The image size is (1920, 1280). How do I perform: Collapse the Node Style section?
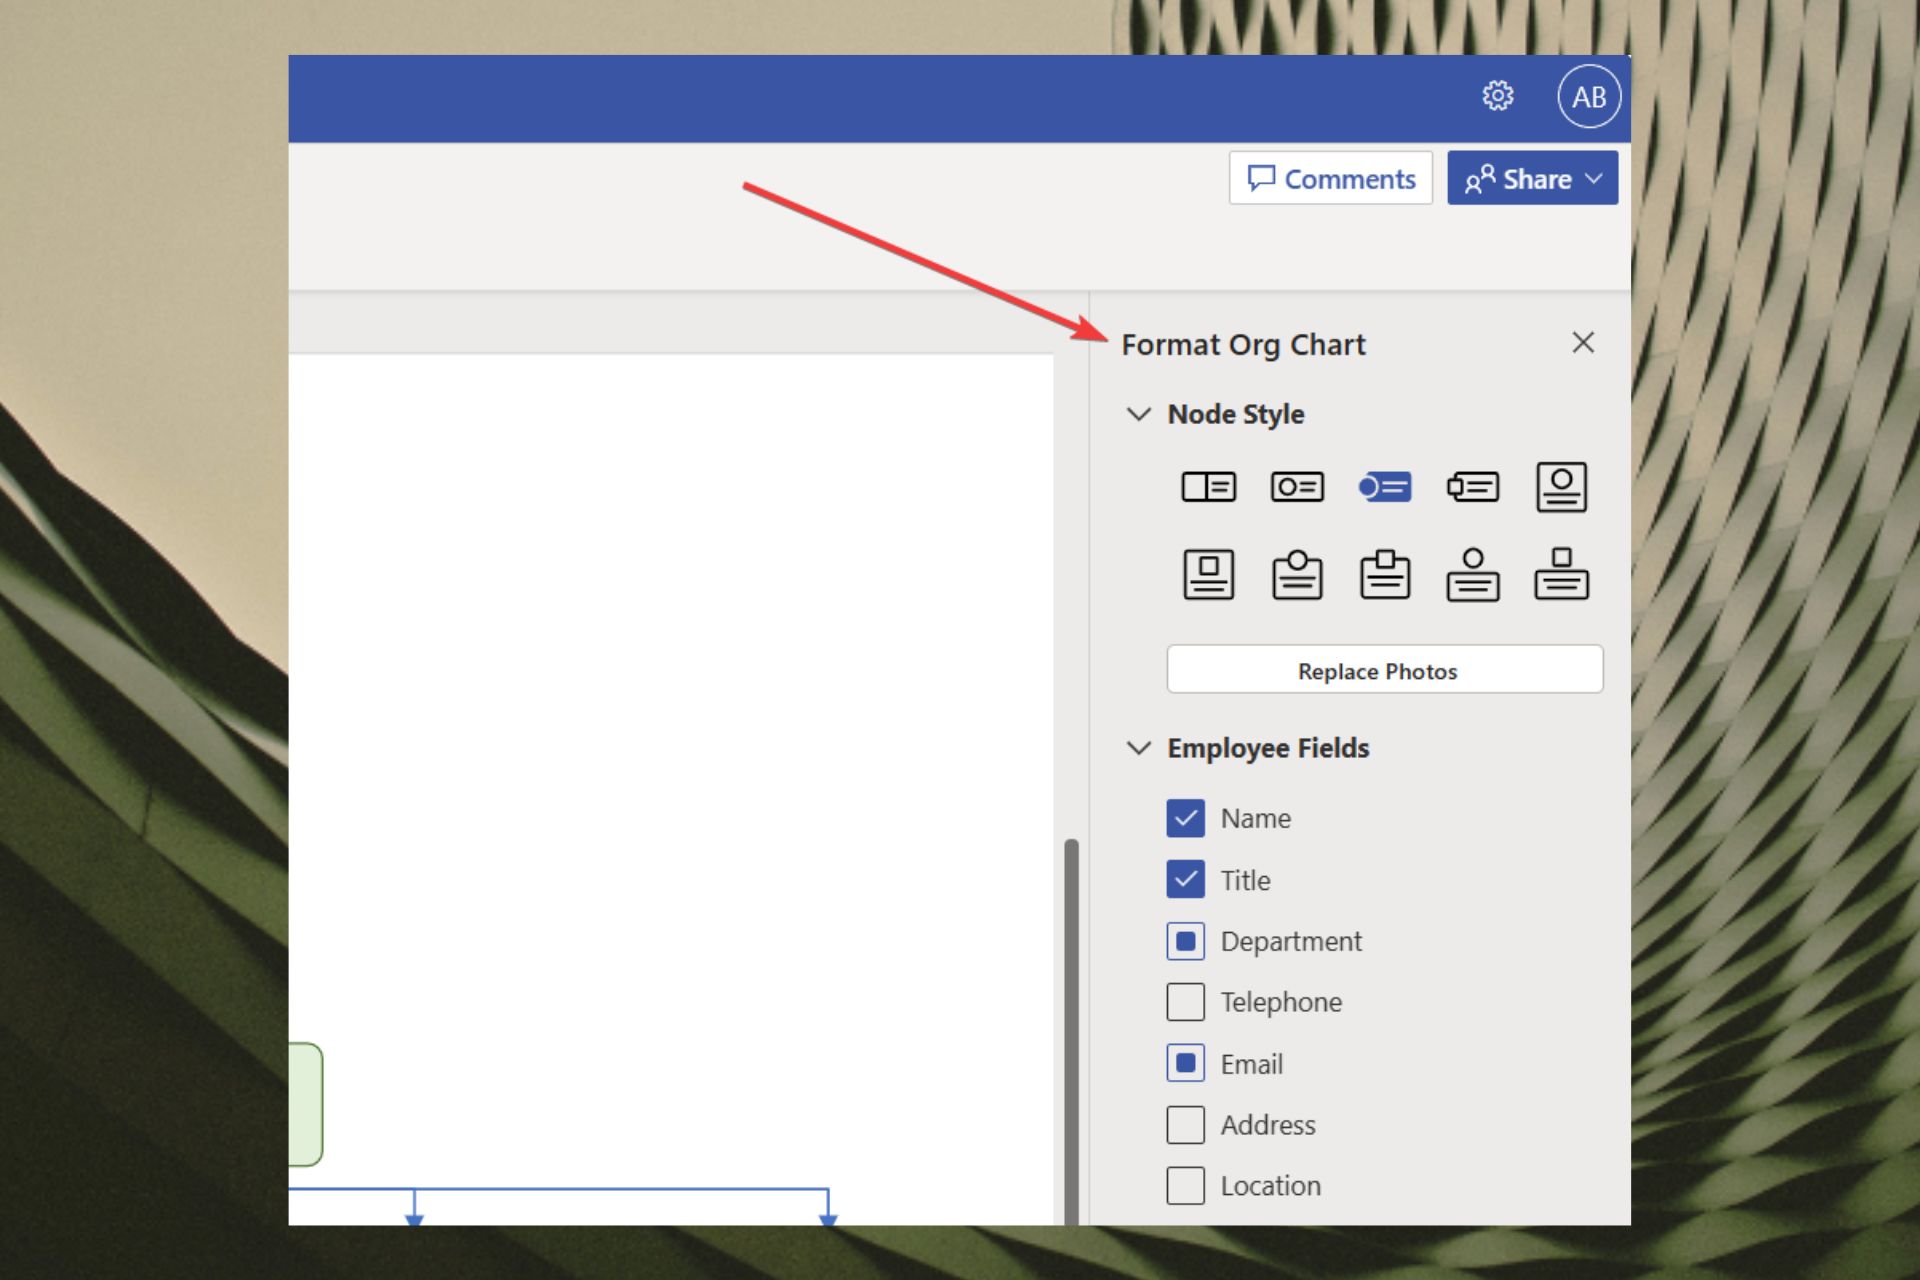(x=1138, y=414)
